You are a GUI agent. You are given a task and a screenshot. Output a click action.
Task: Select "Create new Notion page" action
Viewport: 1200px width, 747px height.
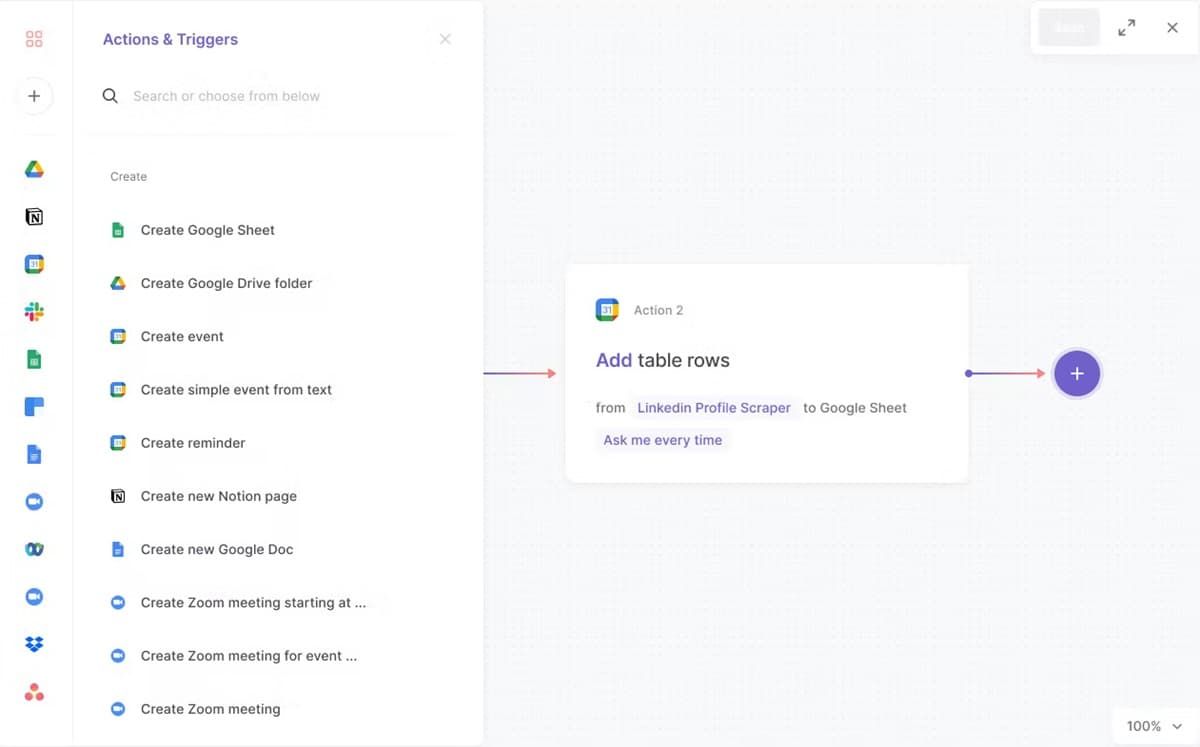point(218,496)
